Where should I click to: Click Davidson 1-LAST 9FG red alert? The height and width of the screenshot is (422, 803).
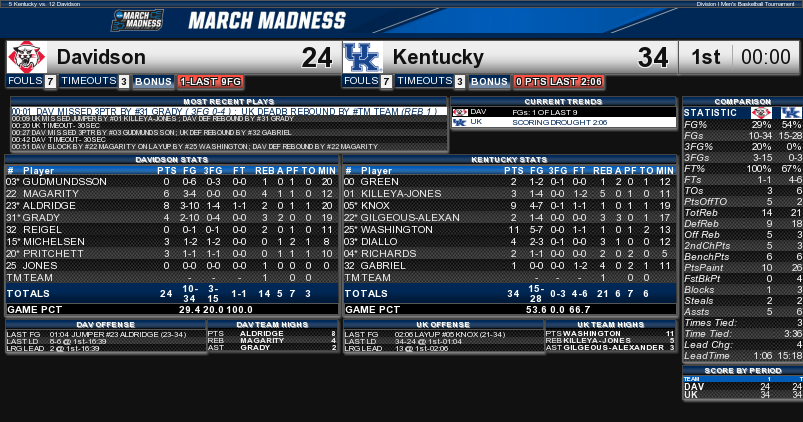pos(210,81)
